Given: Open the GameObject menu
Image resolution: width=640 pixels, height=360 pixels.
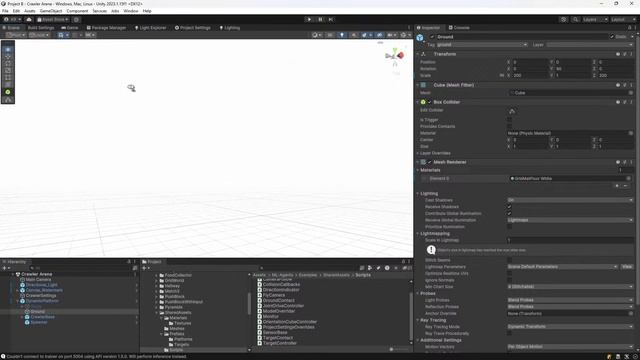Looking at the screenshot, I should [51, 11].
